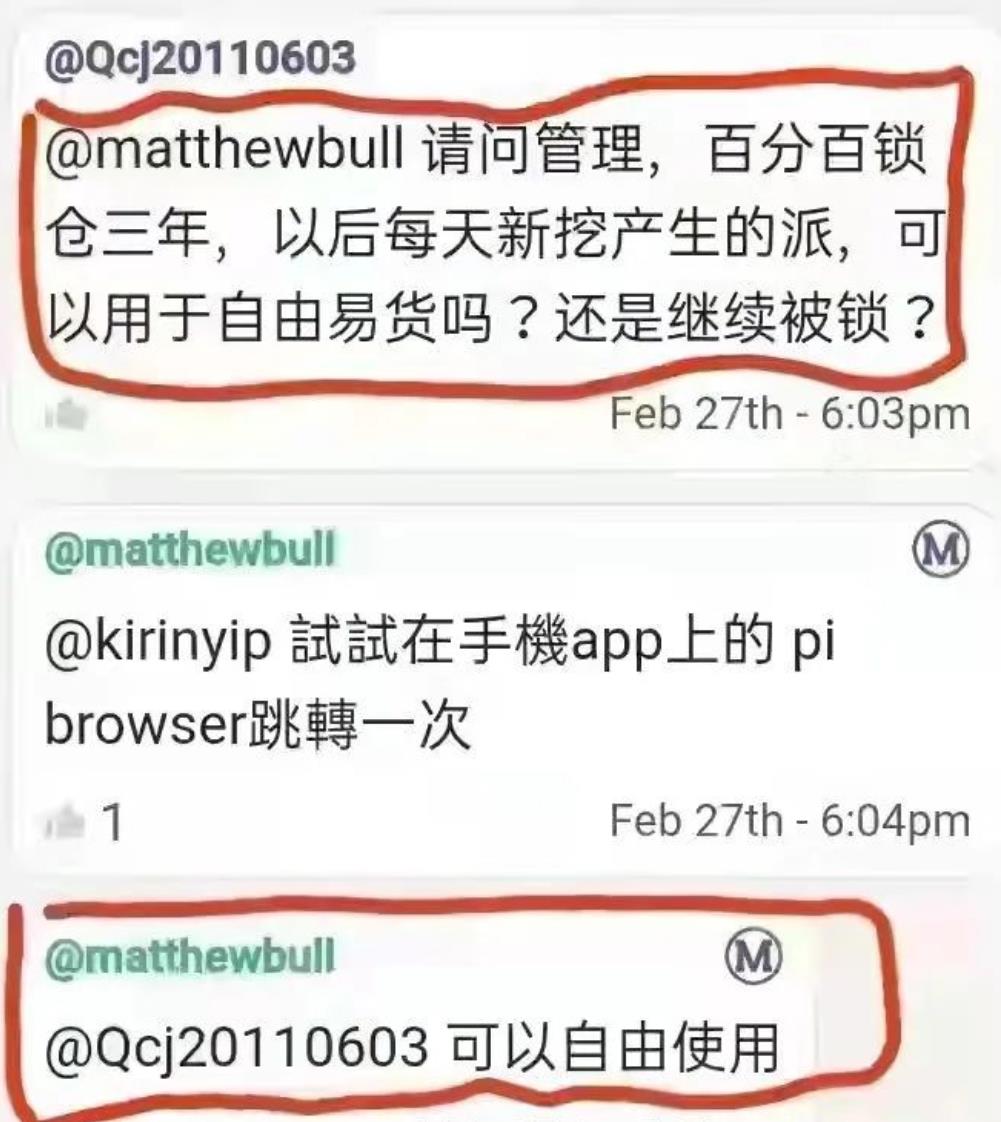Screen dimensions: 1001x1122
Task: Click the like count "1" on the reply
Action: click(112, 821)
